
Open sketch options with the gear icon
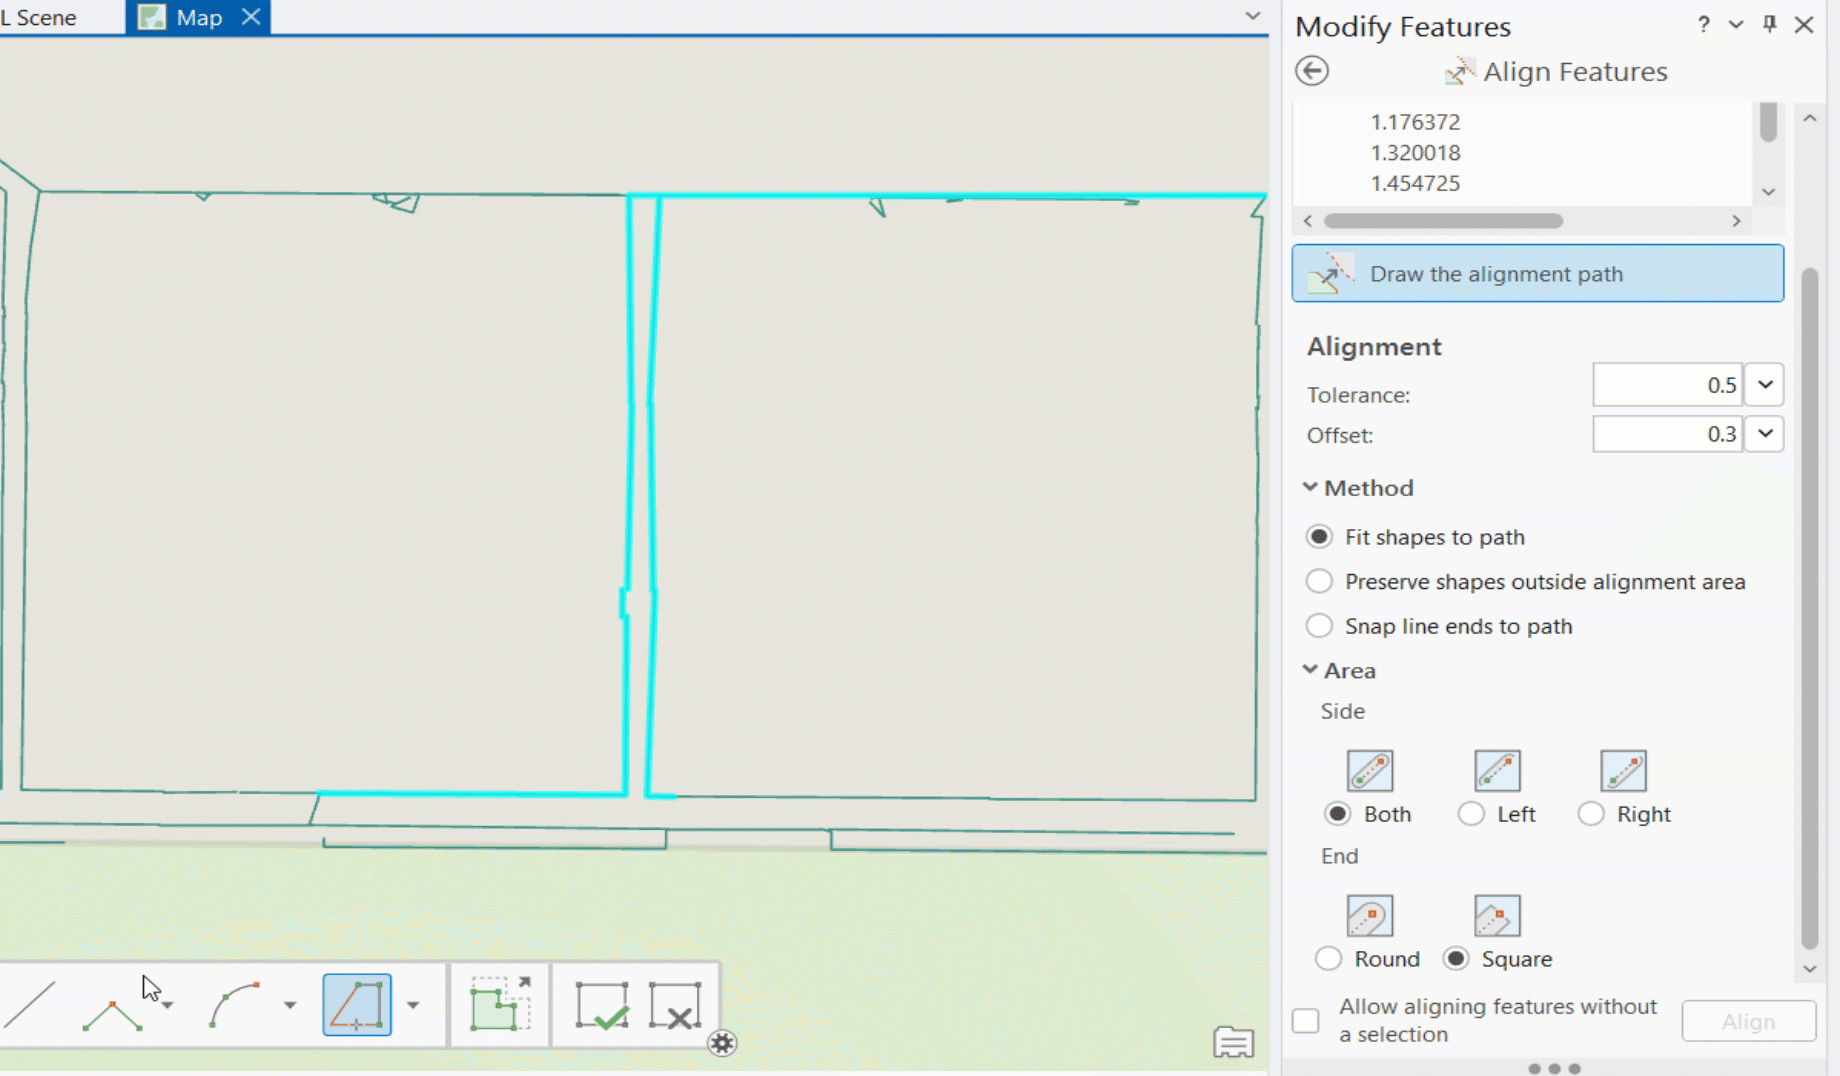tap(723, 1043)
